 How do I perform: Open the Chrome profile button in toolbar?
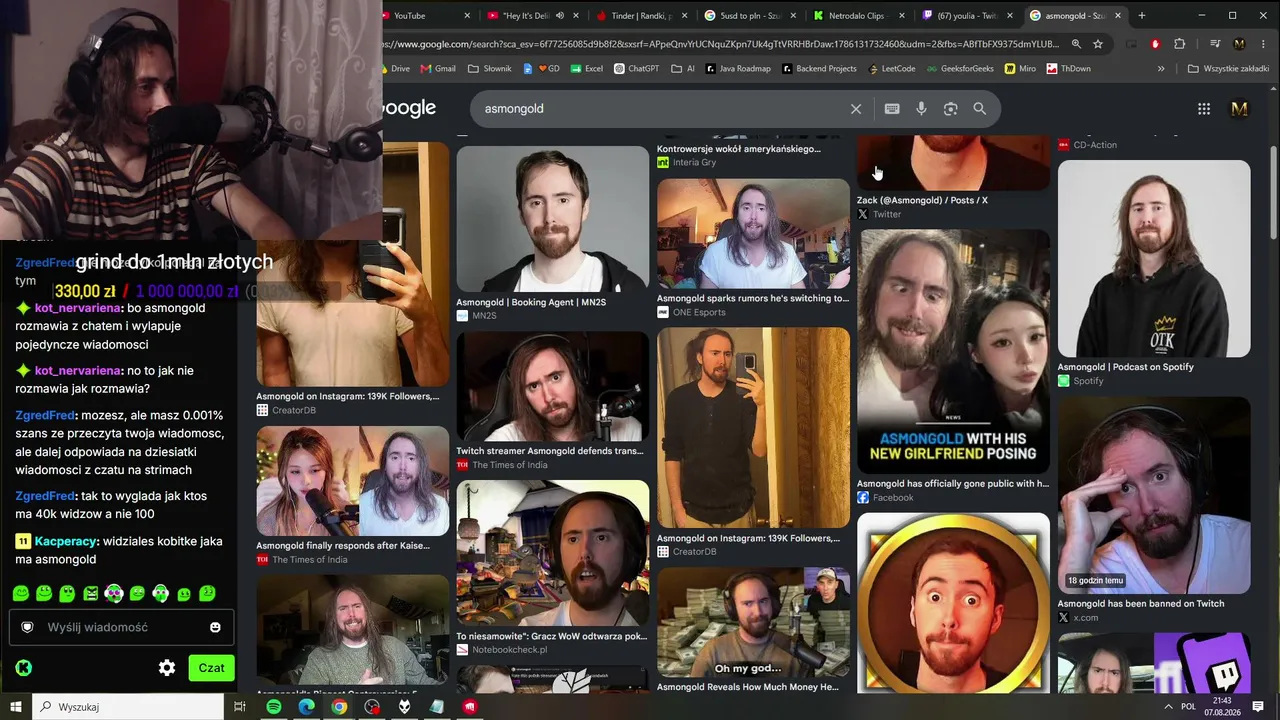coord(1239,44)
